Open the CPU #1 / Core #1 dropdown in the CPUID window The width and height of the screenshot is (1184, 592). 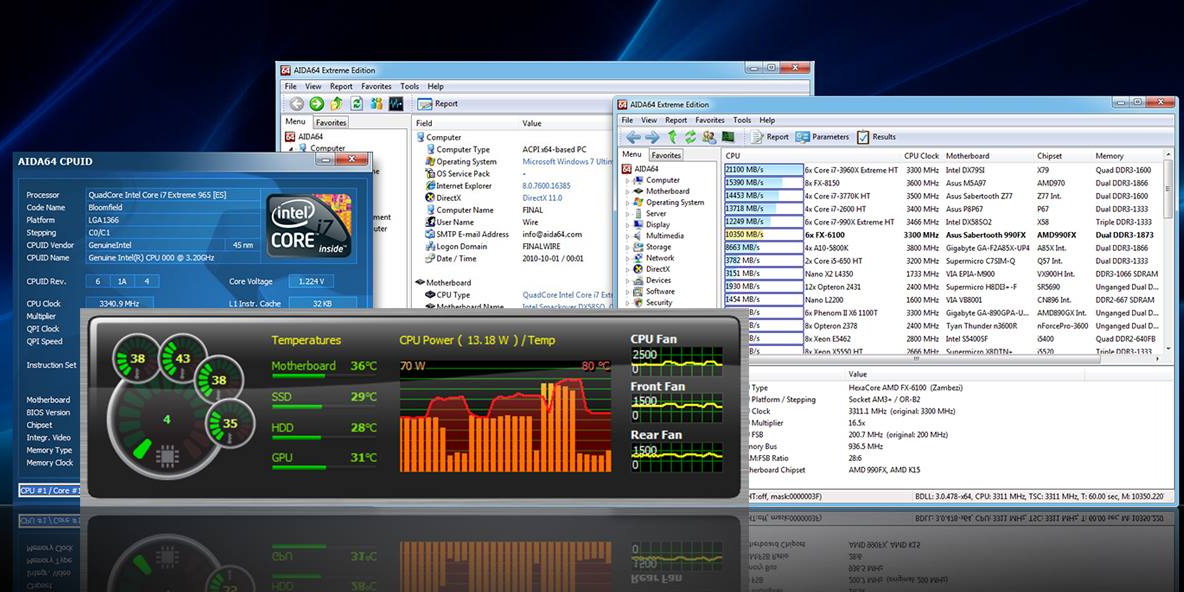50,490
